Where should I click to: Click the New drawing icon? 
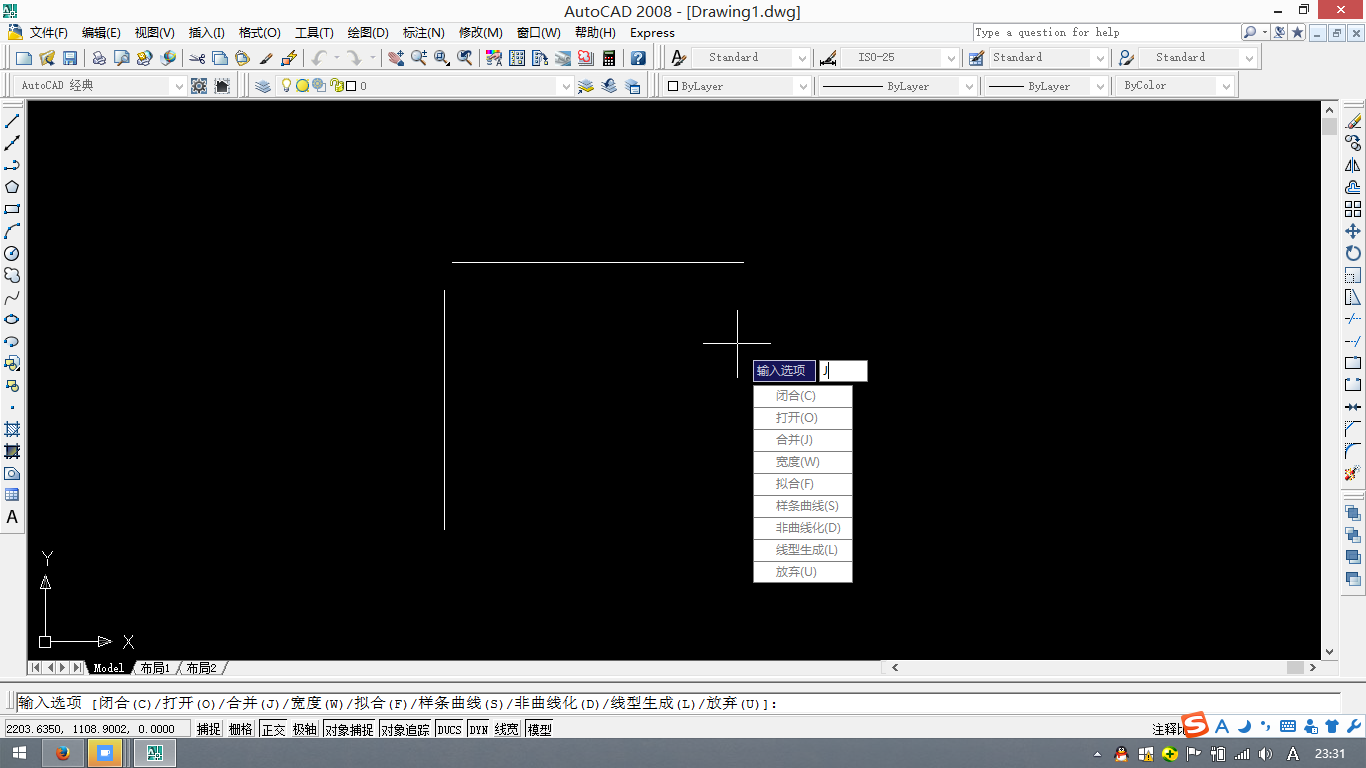(x=24, y=58)
